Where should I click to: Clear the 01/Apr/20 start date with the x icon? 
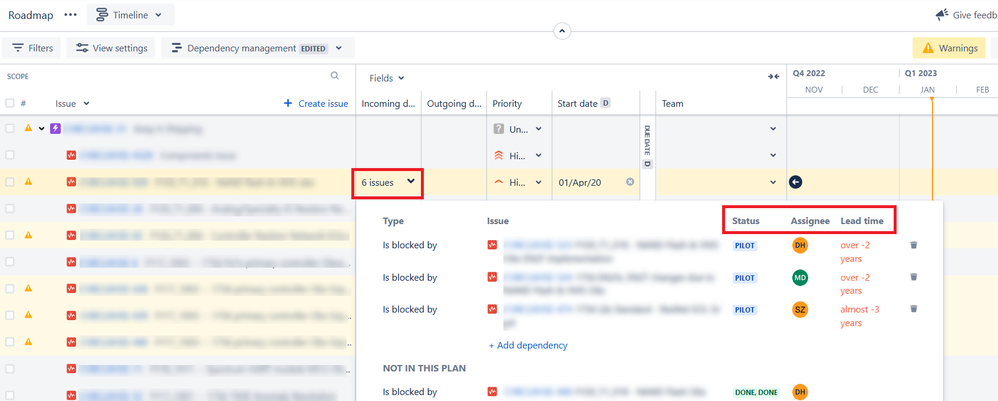[630, 182]
